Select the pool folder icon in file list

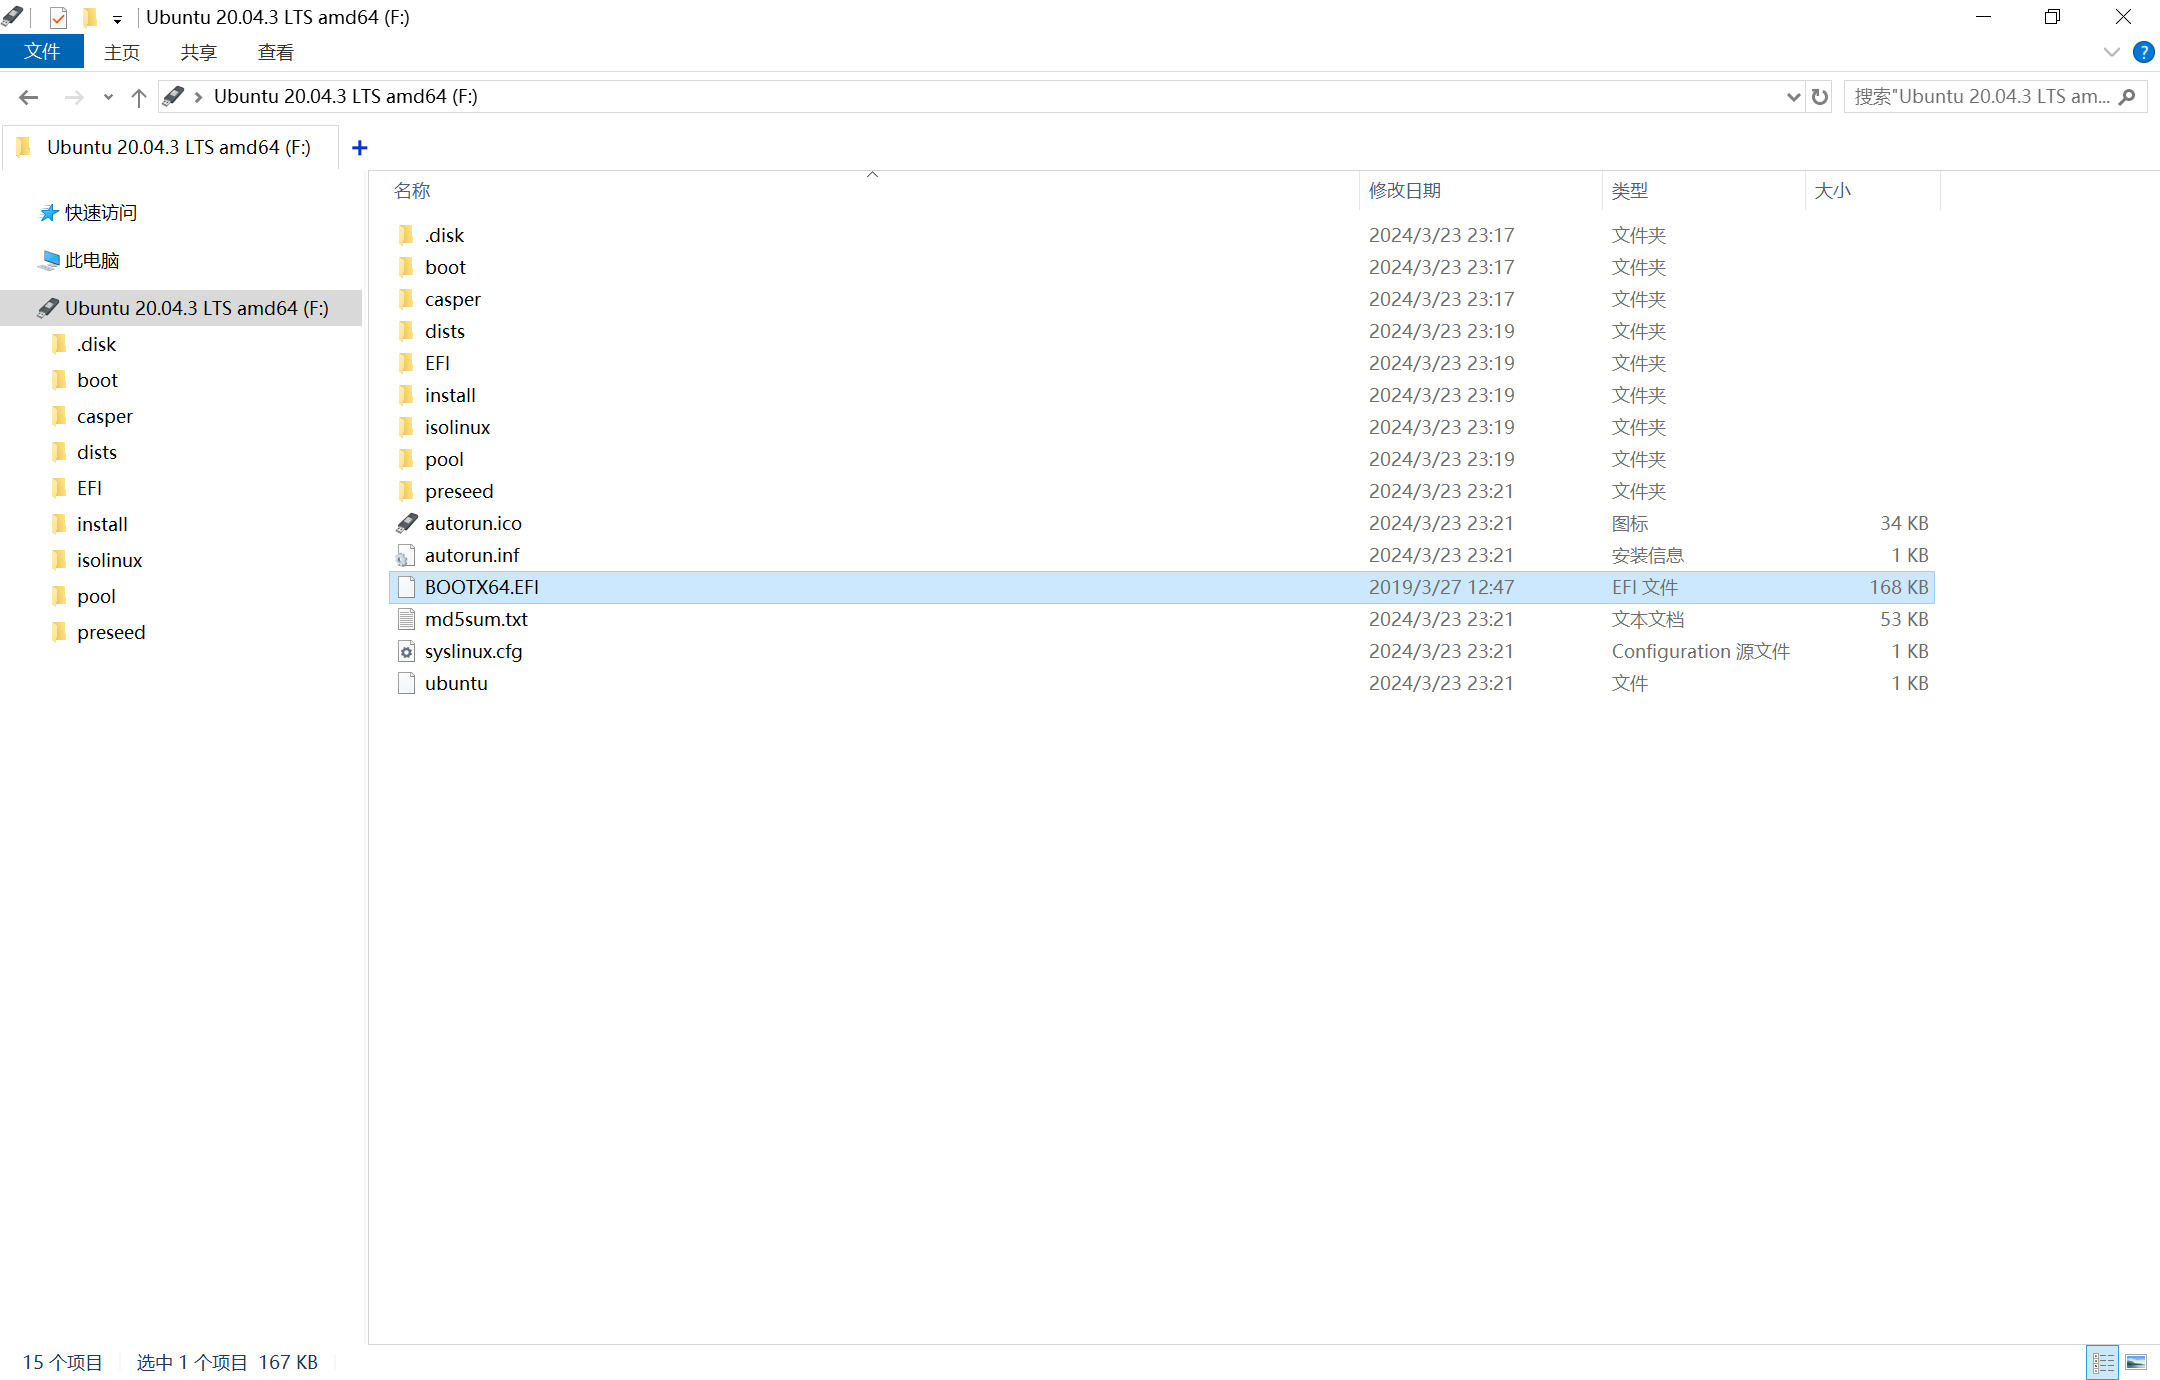(x=406, y=459)
